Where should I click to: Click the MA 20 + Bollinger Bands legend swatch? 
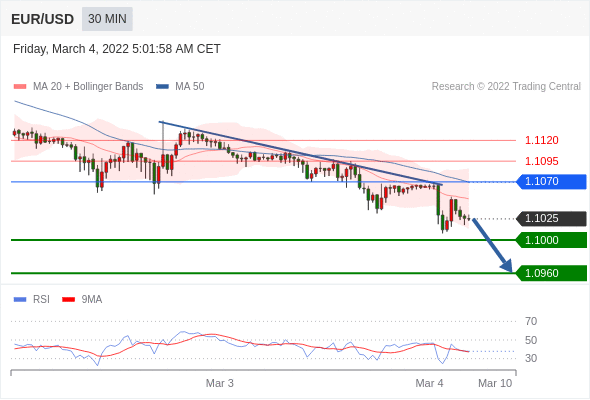(x=20, y=87)
